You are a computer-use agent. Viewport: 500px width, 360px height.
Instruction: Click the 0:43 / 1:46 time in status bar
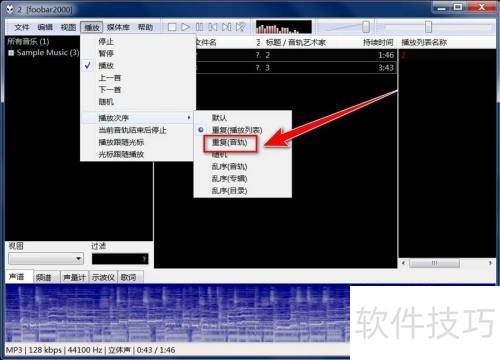click(x=156, y=350)
